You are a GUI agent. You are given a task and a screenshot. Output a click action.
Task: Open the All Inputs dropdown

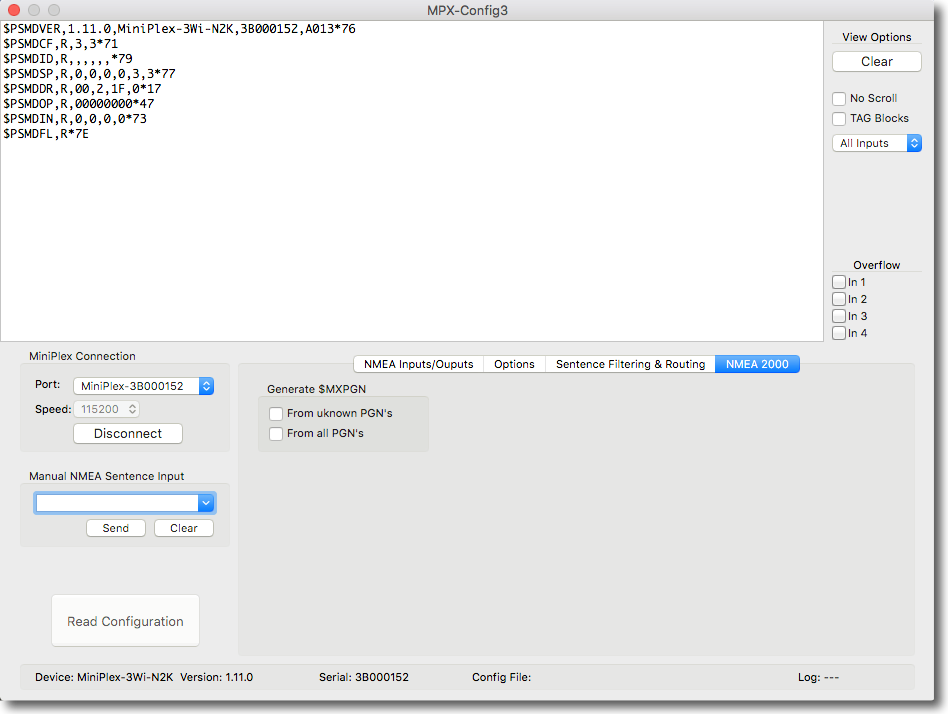pyautogui.click(x=876, y=143)
